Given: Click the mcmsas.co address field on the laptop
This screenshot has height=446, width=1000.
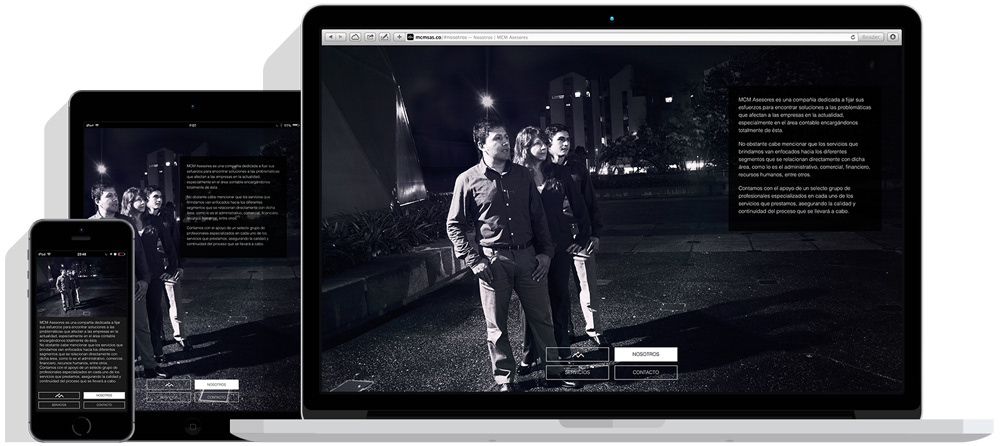Looking at the screenshot, I should pyautogui.click(x=631, y=37).
